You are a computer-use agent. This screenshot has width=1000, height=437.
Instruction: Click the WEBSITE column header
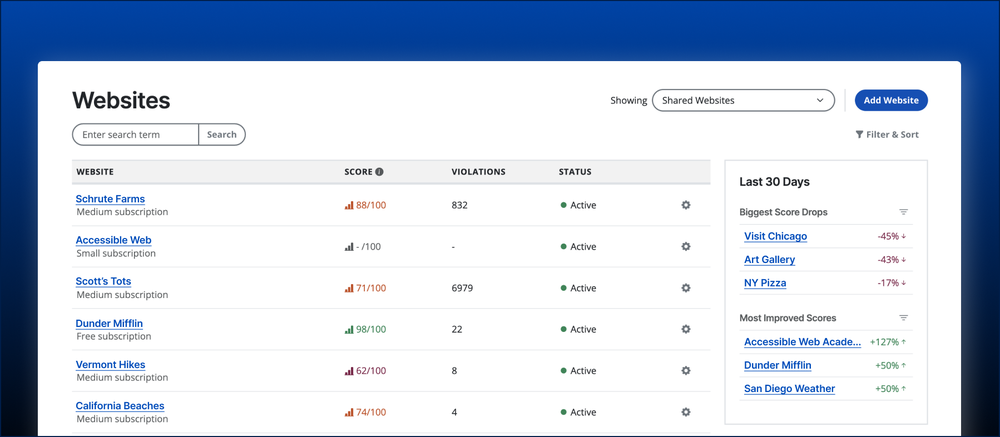(x=95, y=172)
